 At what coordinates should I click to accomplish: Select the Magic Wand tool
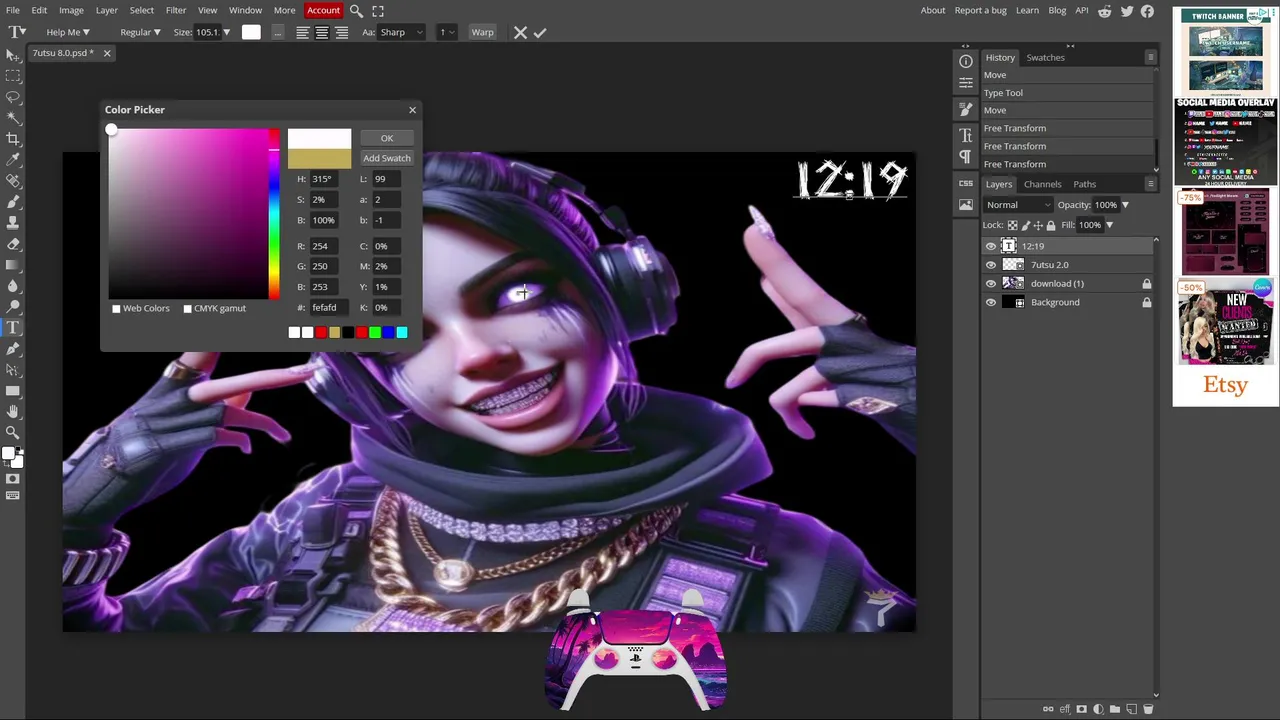[13, 118]
